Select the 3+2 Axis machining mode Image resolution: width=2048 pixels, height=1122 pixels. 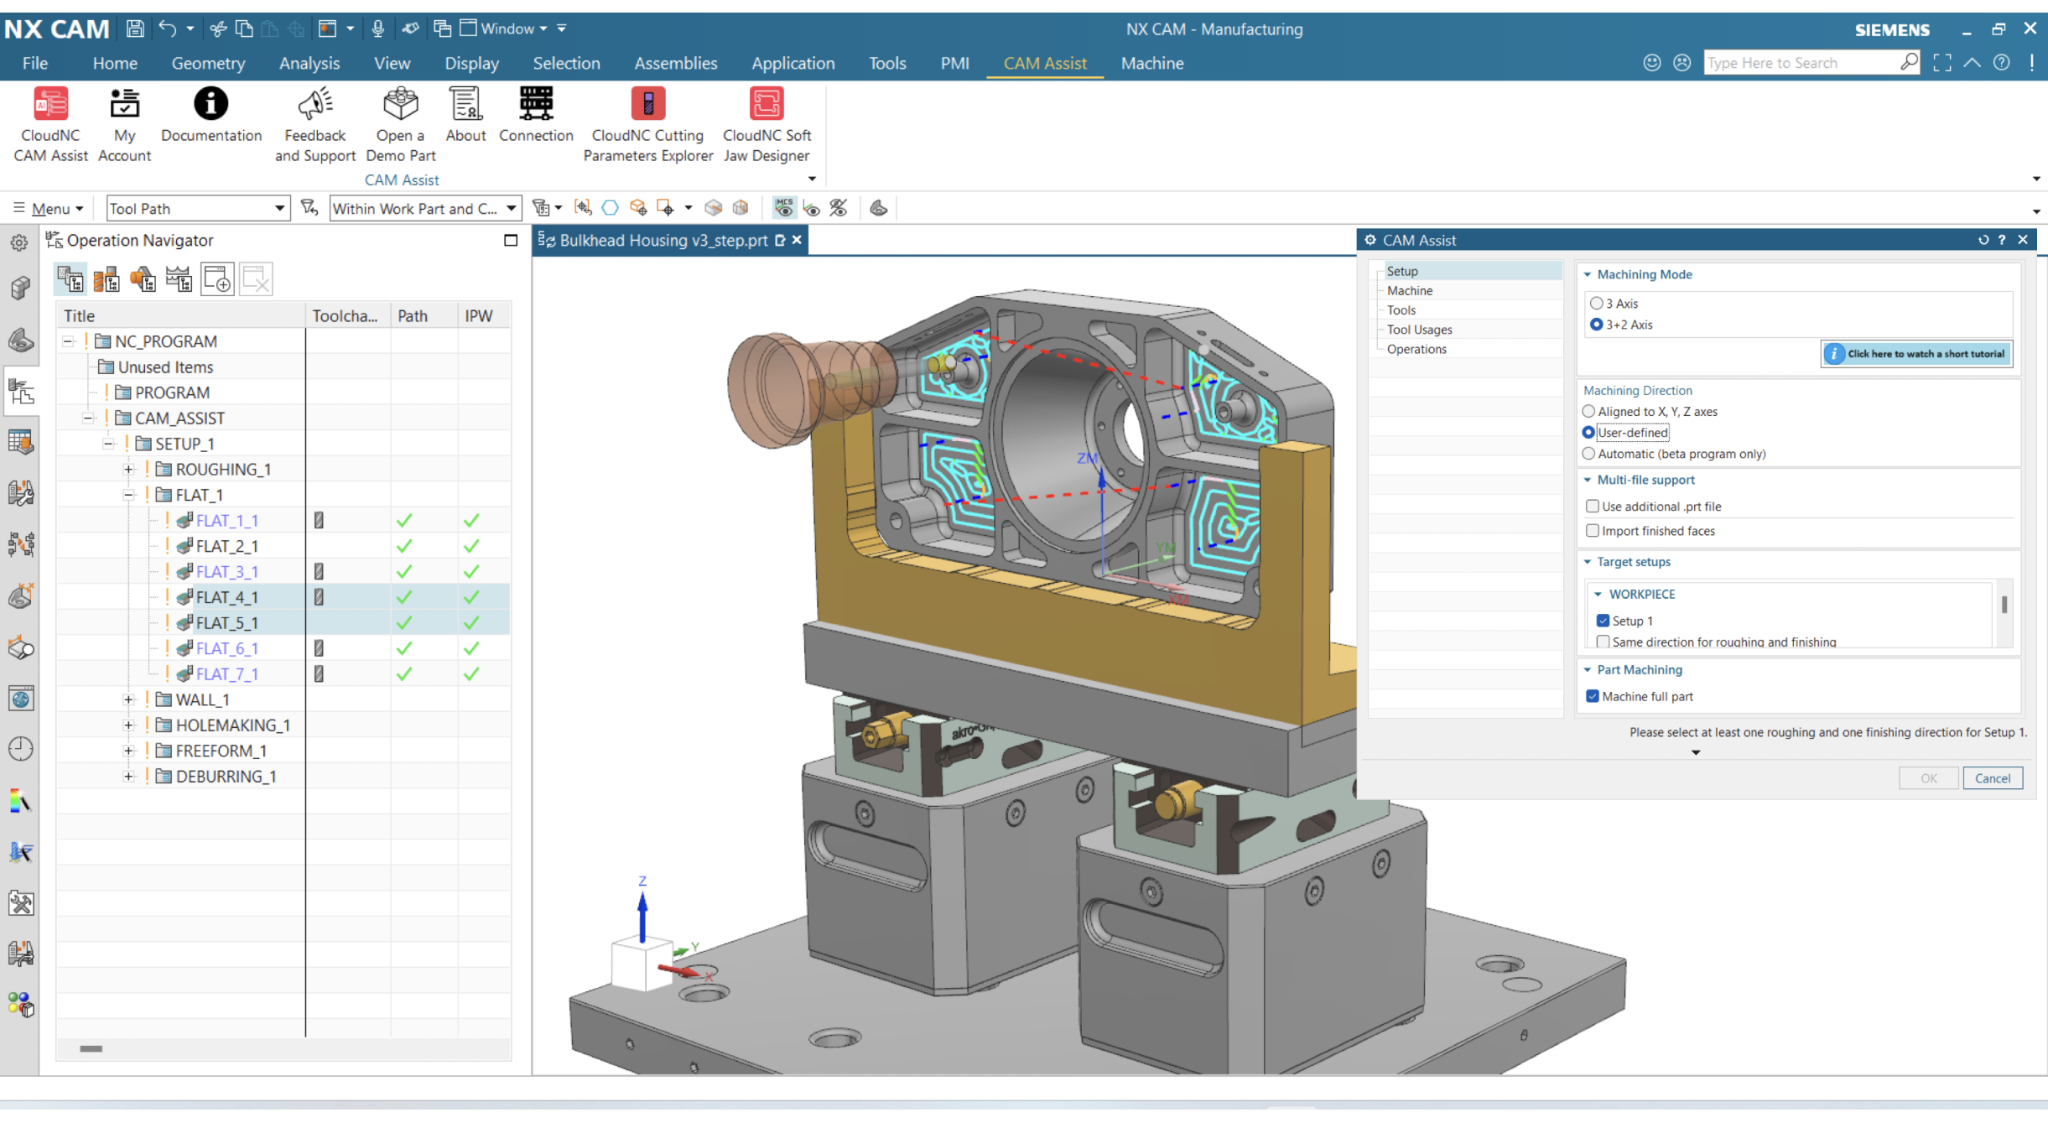click(1596, 324)
